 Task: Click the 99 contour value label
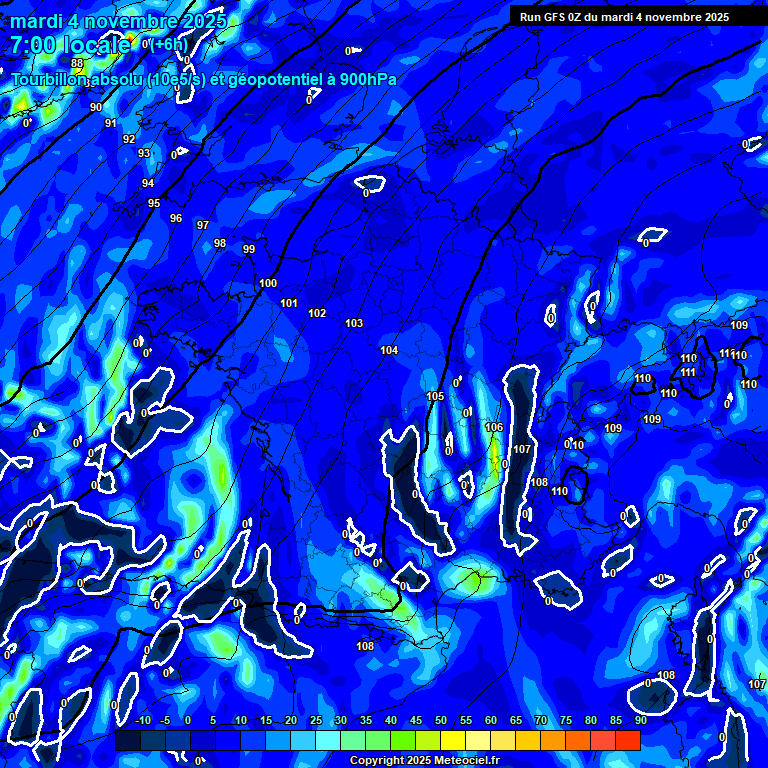(249, 250)
